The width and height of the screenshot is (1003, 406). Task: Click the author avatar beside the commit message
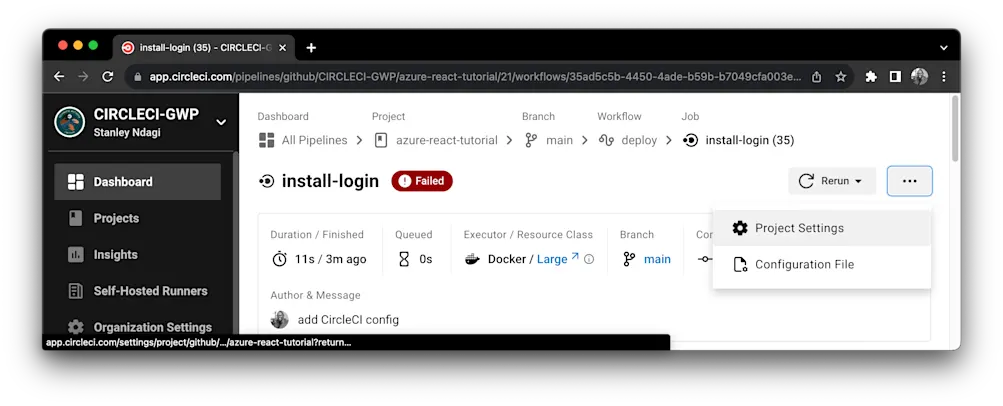[x=280, y=320]
